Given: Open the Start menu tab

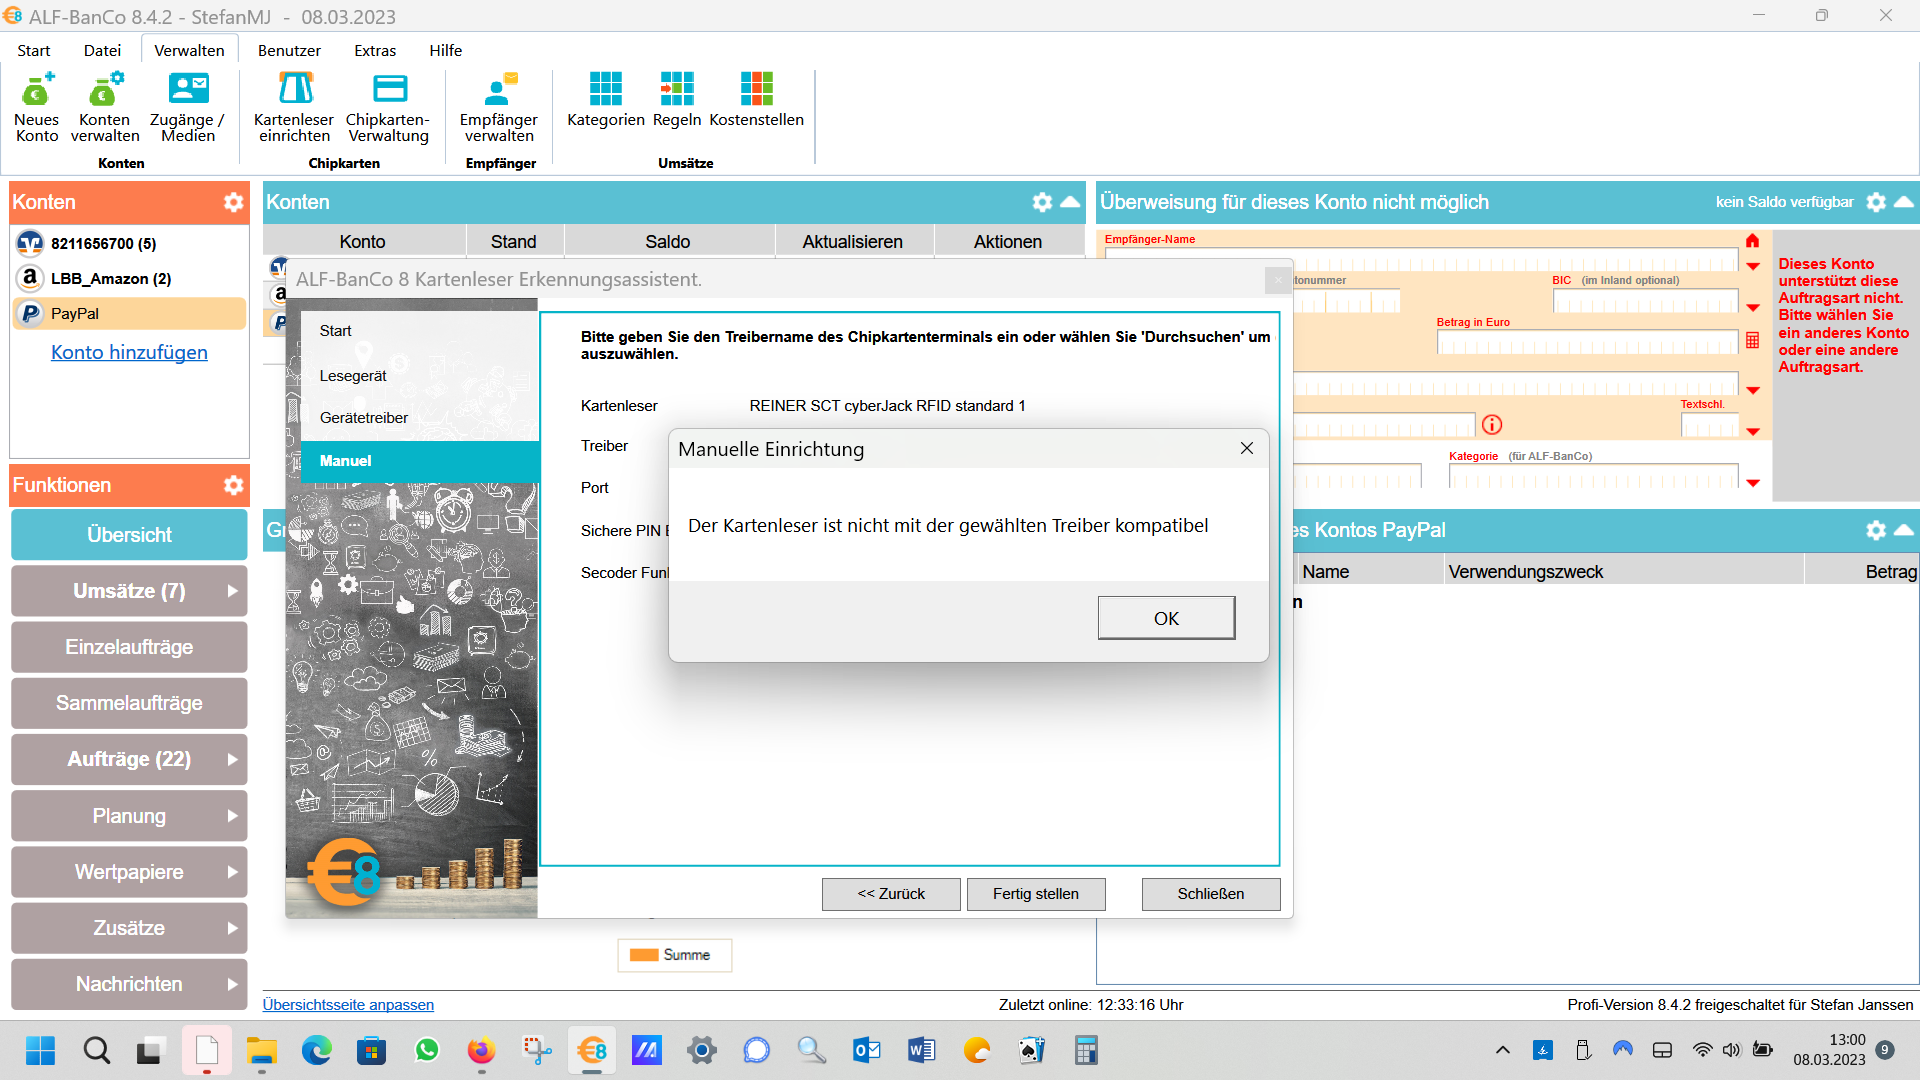Looking at the screenshot, I should point(33,50).
